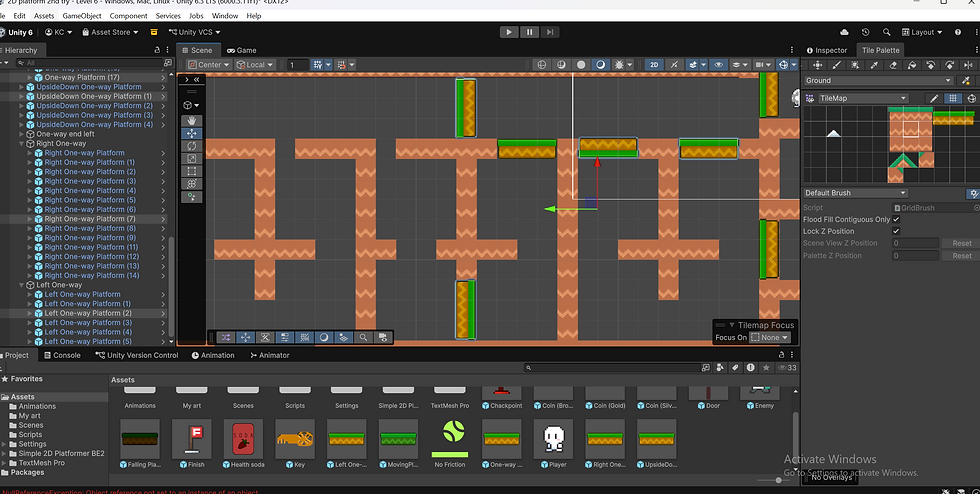This screenshot has height=494, width=980.
Task: Switch to the Game tab
Action: [x=242, y=50]
